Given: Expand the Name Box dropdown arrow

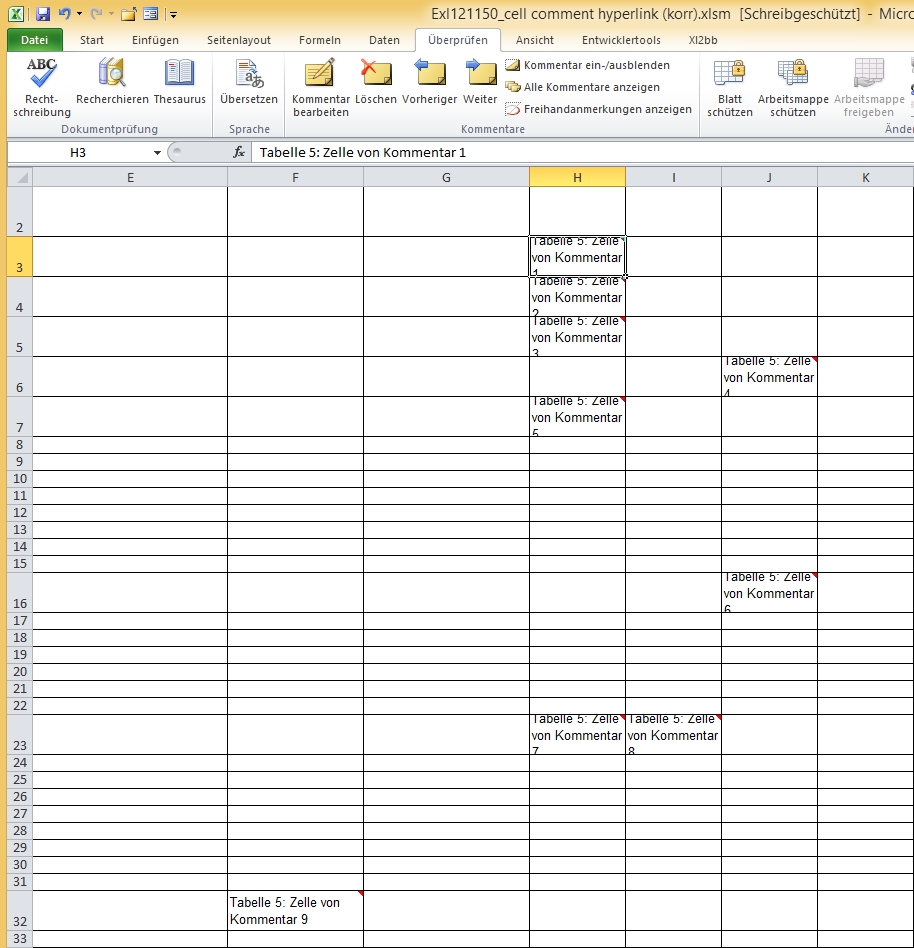Looking at the screenshot, I should point(157,153).
